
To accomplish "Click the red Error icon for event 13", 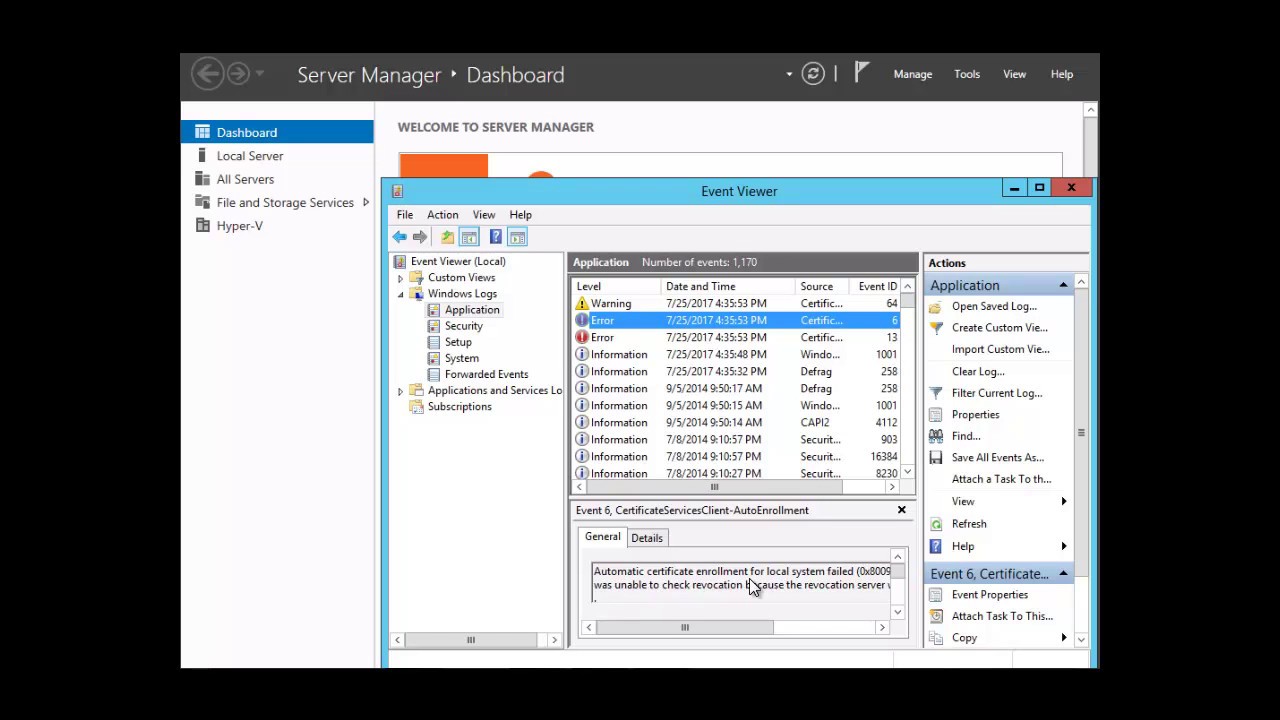I will (582, 337).
